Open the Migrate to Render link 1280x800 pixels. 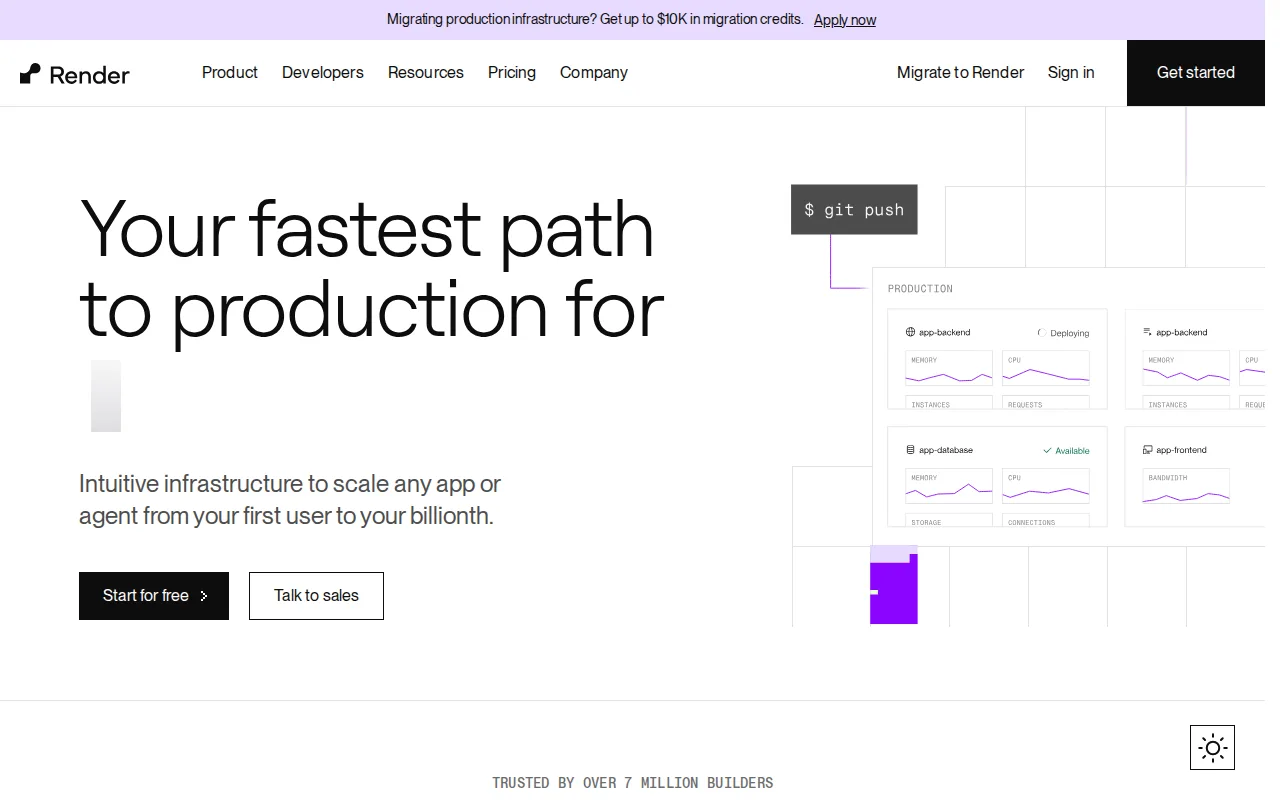[x=960, y=73]
